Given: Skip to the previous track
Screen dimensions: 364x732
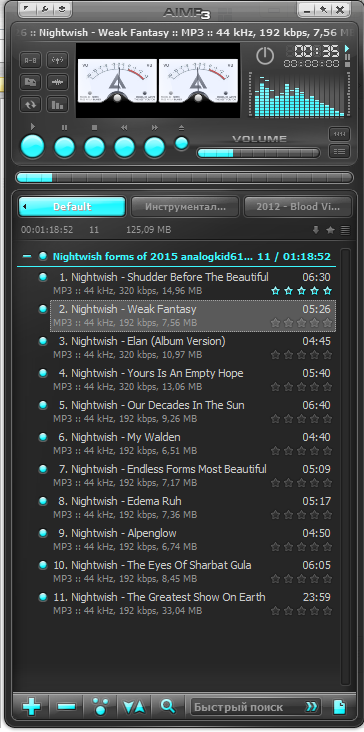Looking at the screenshot, I should (124, 148).
